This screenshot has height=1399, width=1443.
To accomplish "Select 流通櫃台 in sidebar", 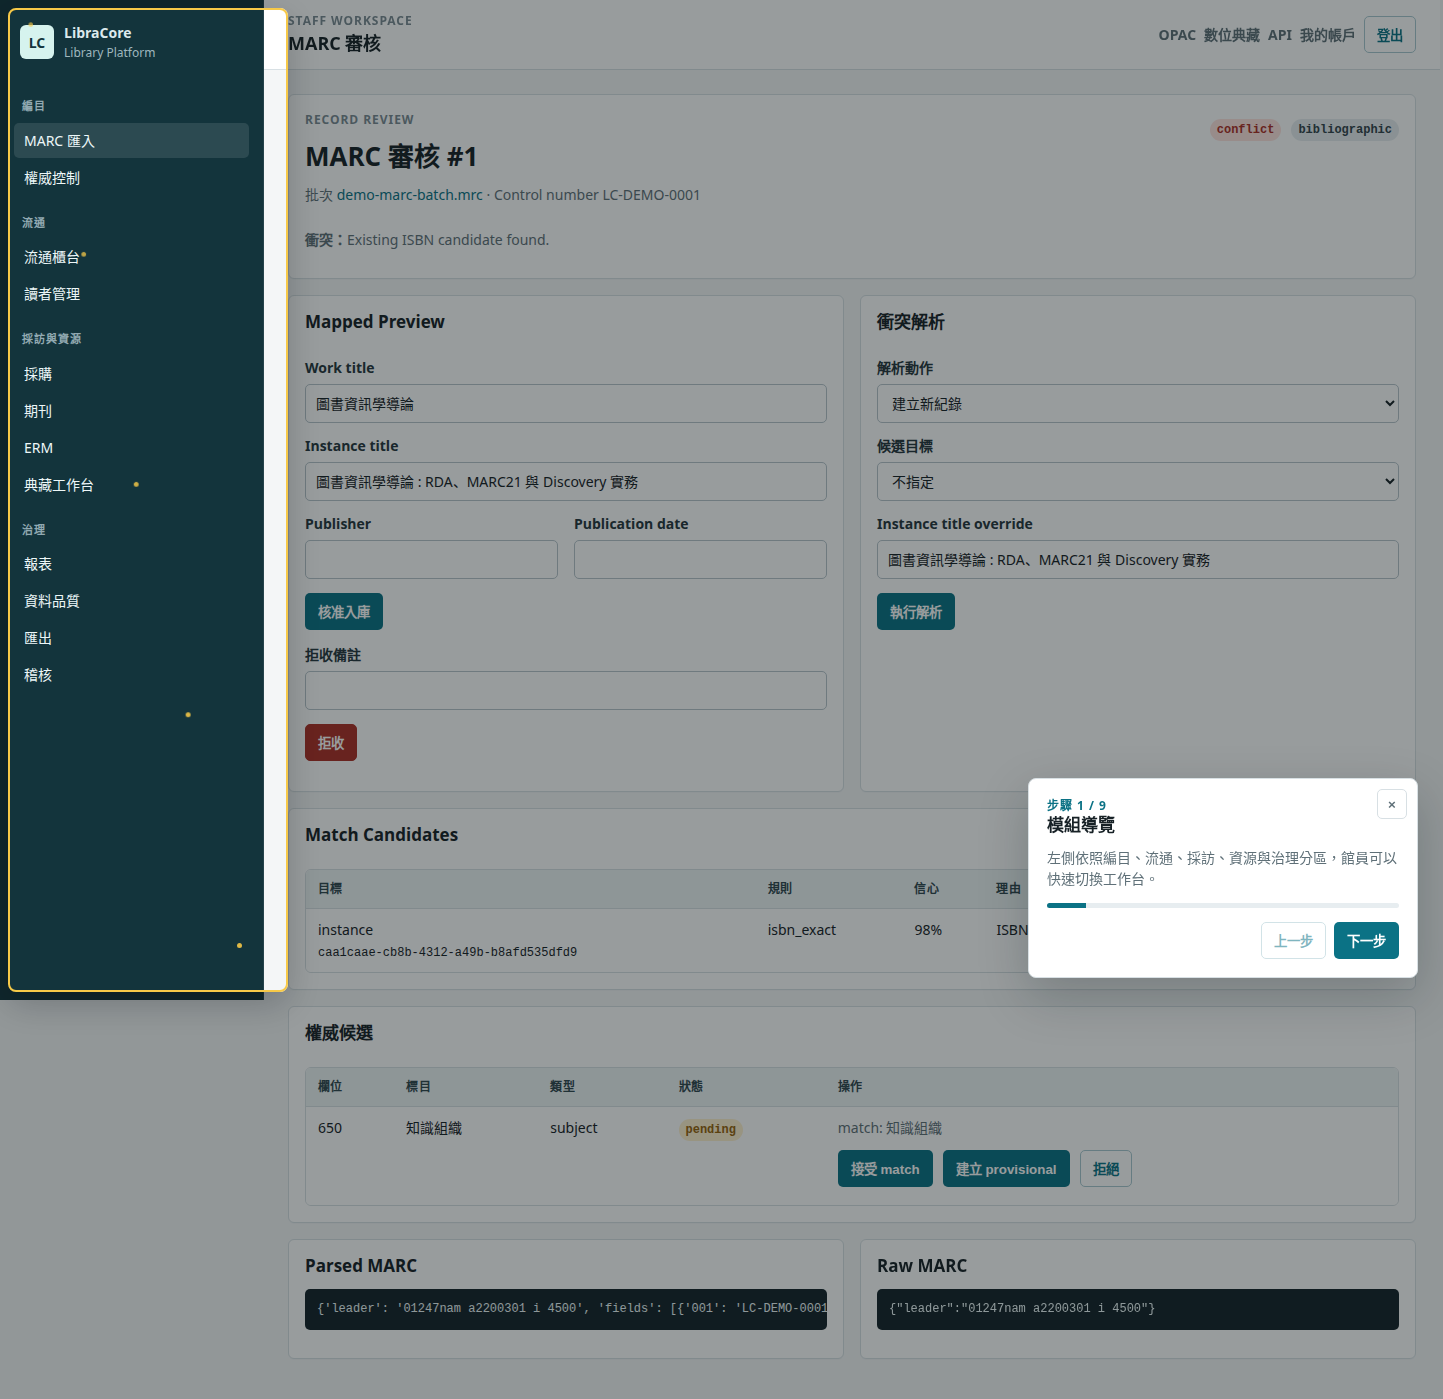I will 131,257.
